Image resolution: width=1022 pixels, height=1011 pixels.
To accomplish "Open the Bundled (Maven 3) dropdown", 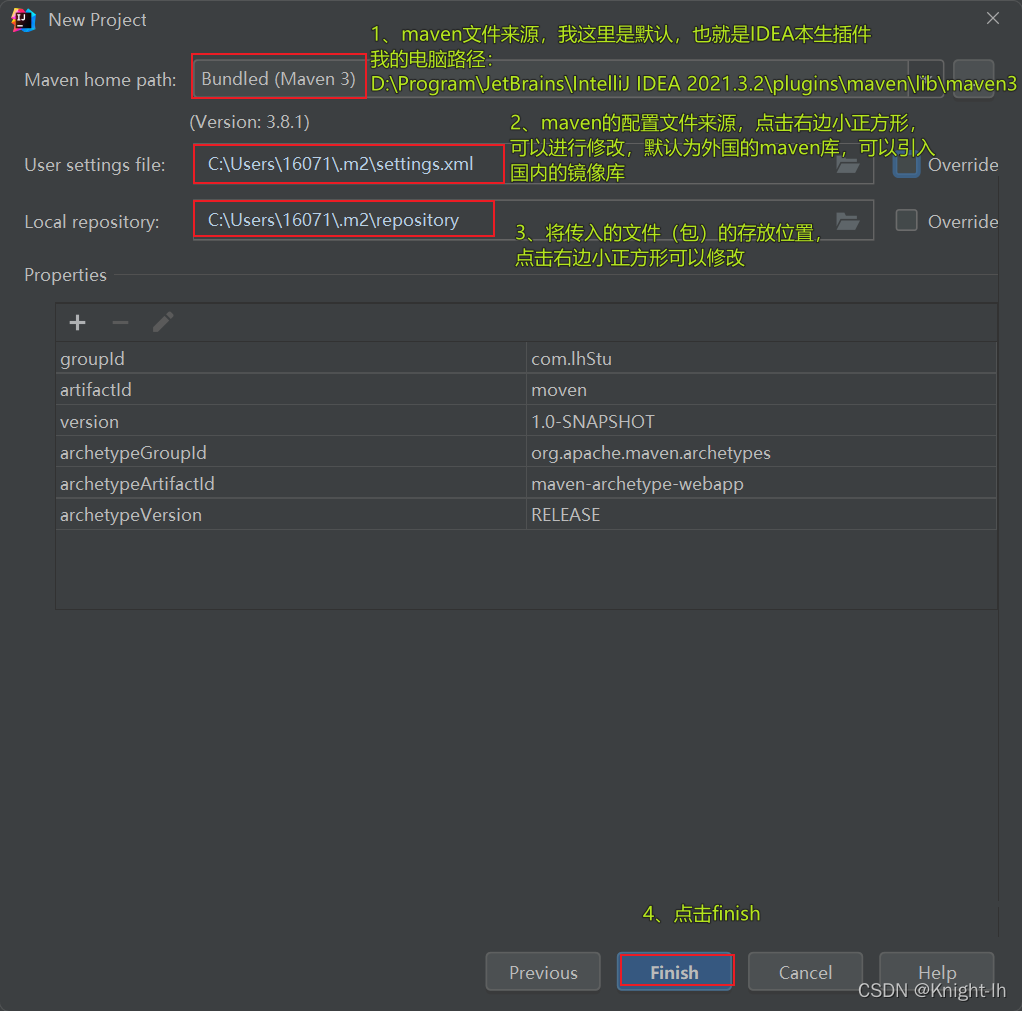I will point(278,78).
